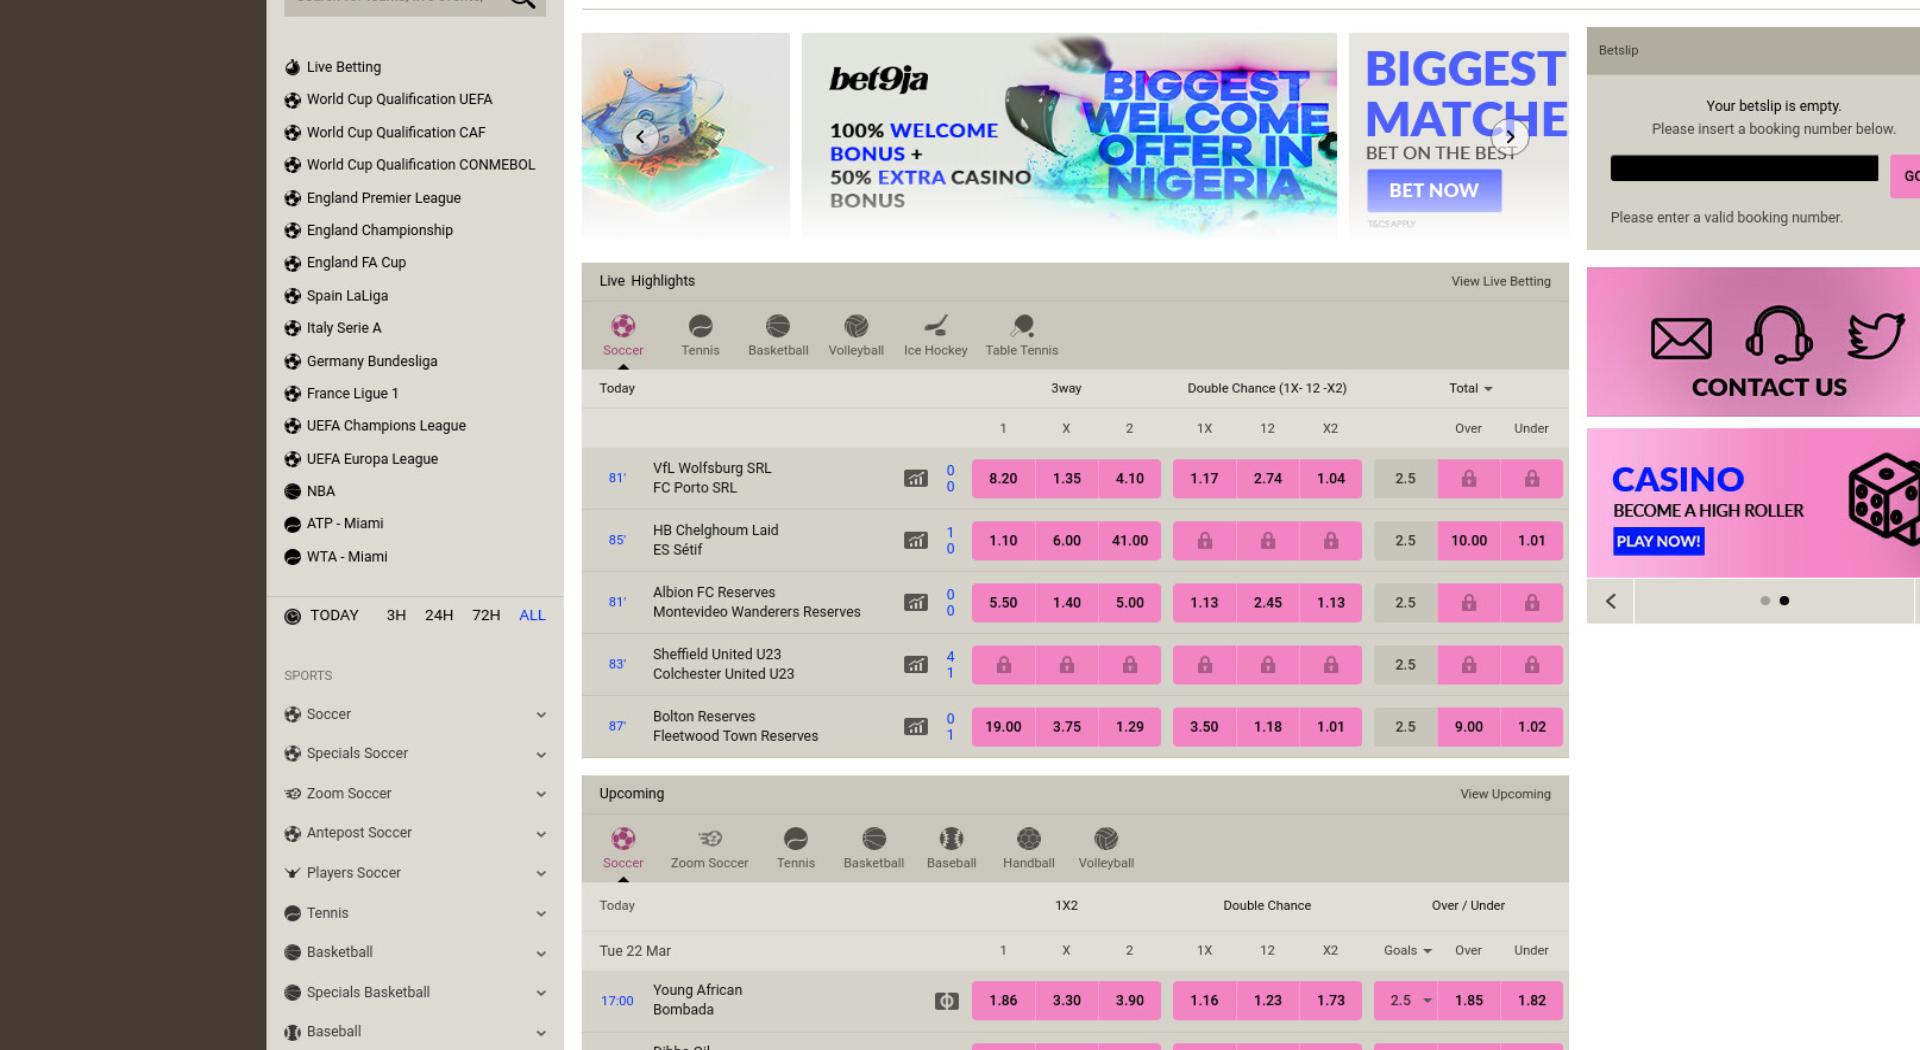
Task: Select Handball icon in Upcoming section
Action: [x=1029, y=838]
